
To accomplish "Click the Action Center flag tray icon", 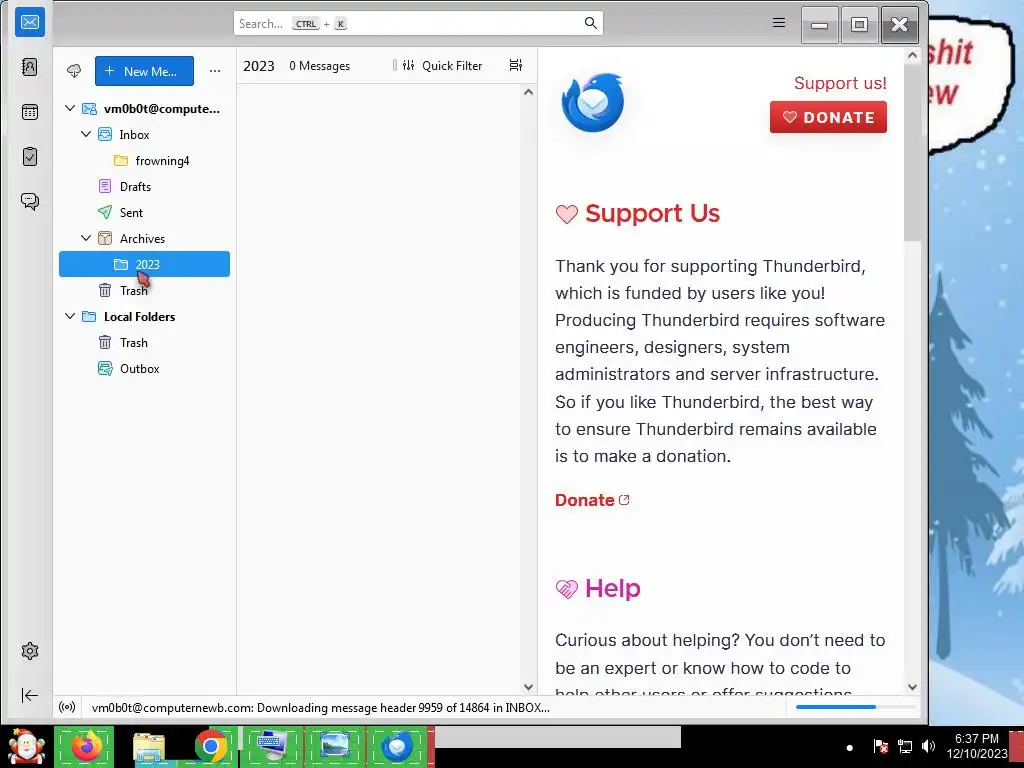I will coord(880,746).
